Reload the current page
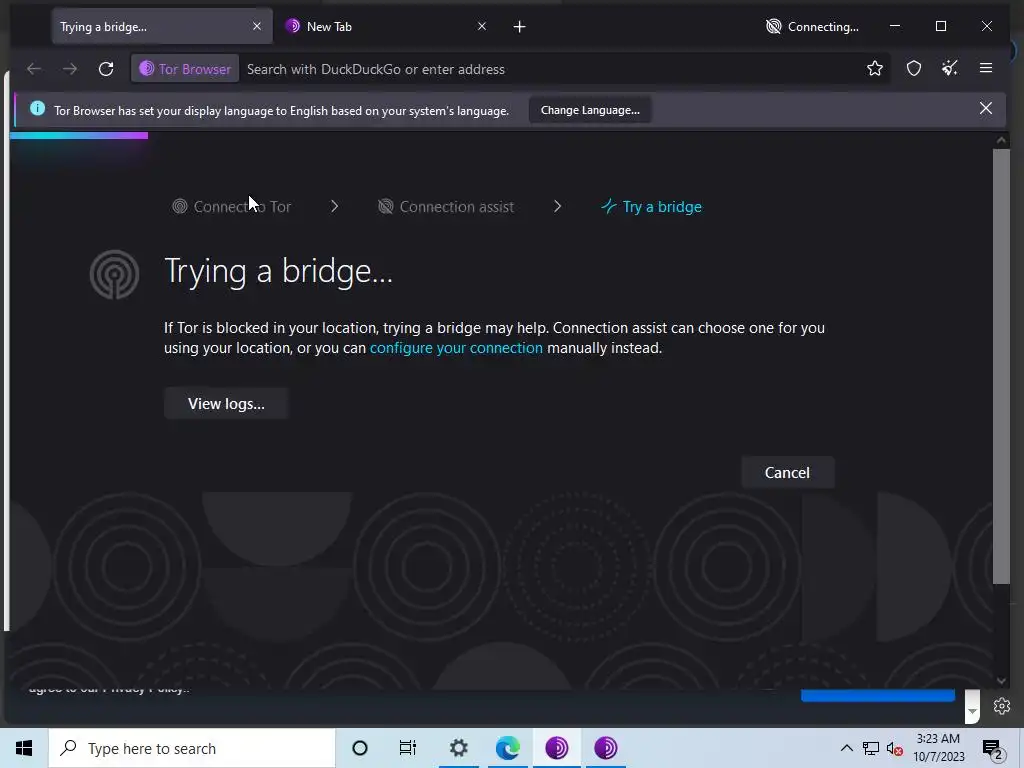 [106, 69]
